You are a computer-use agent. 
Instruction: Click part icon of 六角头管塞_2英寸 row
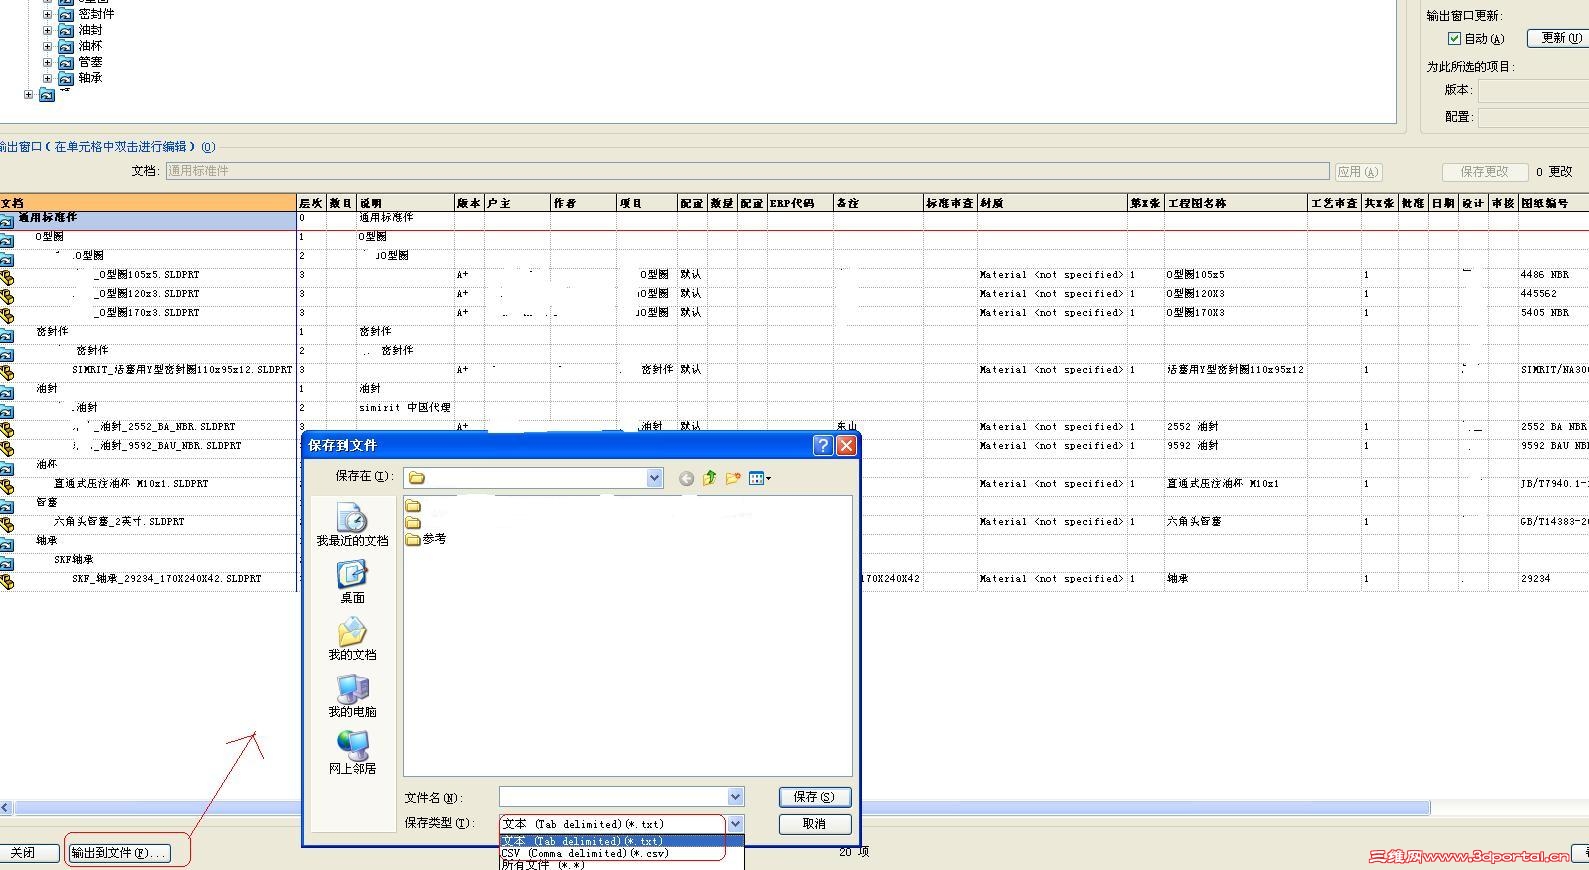[x=7, y=525]
